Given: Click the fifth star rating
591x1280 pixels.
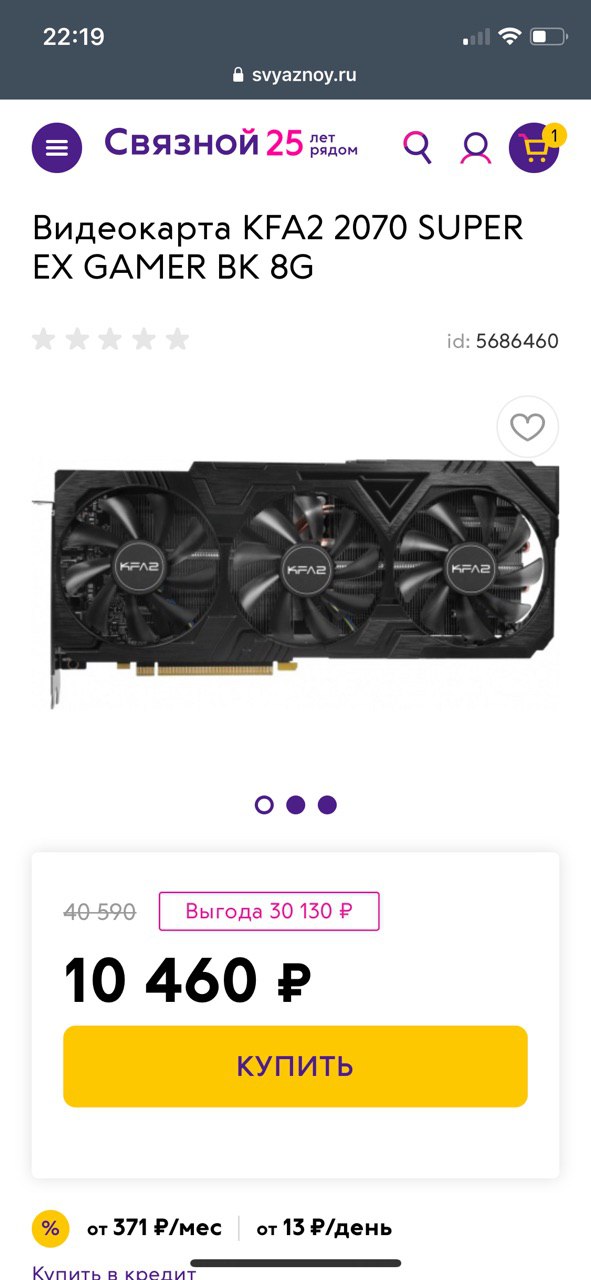Looking at the screenshot, I should coord(177,339).
